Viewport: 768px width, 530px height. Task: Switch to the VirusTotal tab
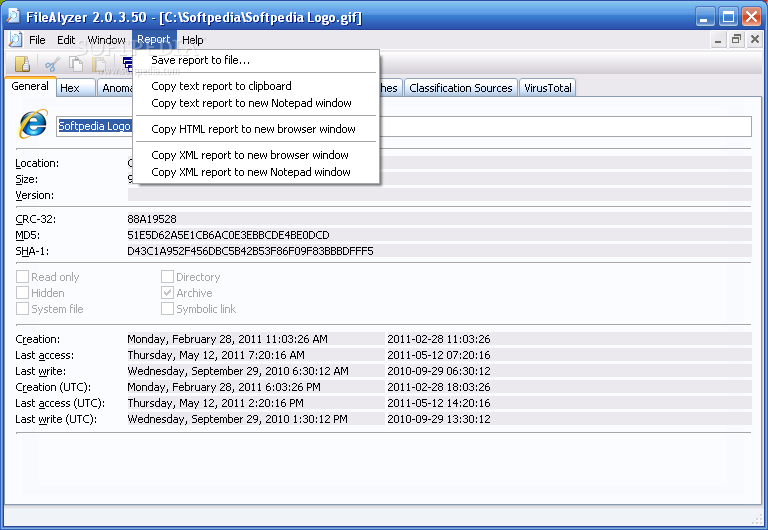click(x=548, y=88)
